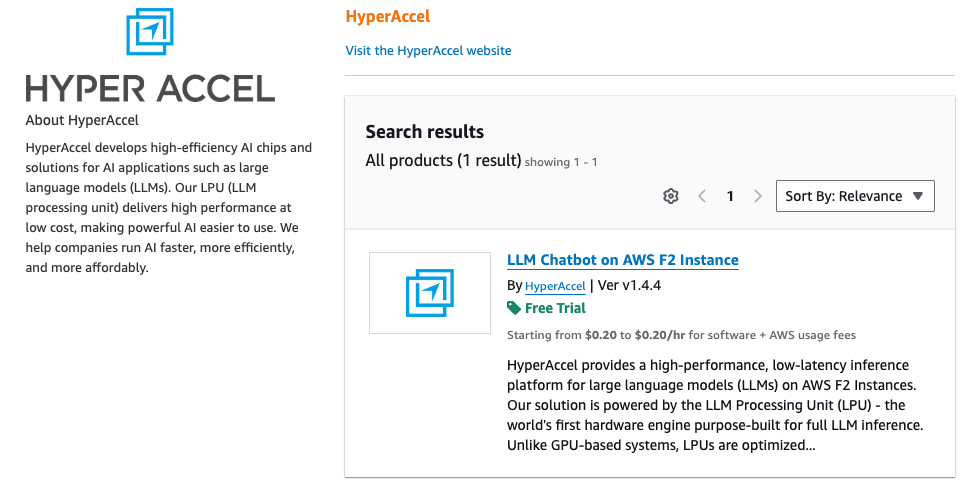This screenshot has width=971, height=488.
Task: Click the LLM Chatbot product logo thumbnail
Action: tap(430, 292)
